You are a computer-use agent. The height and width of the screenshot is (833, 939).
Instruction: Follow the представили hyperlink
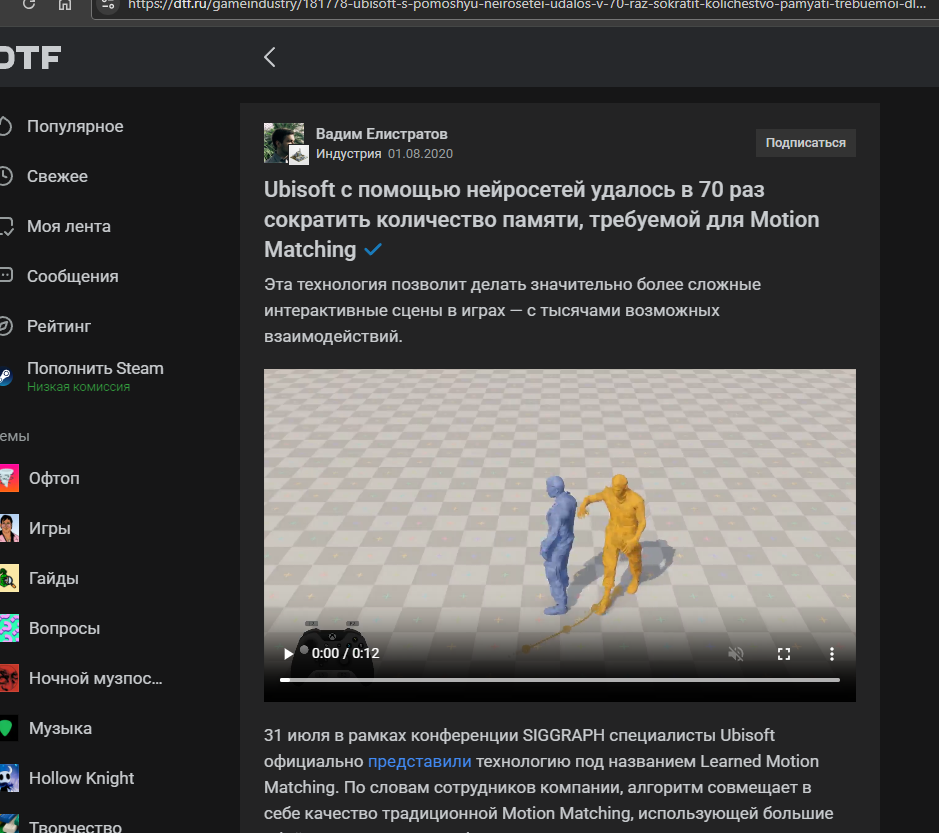[419, 761]
